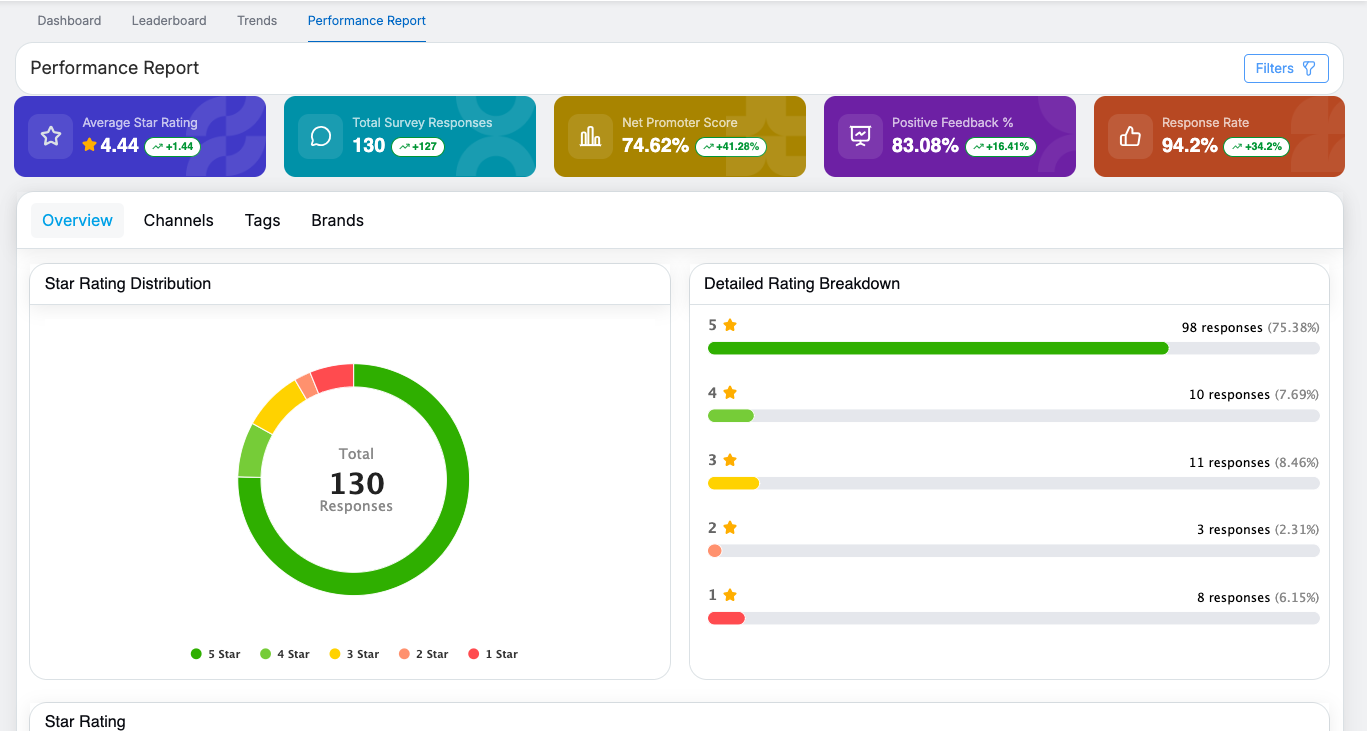This screenshot has width=1367, height=731.
Task: Click the +34.2% trend badge on Response Rate
Action: pos(1256,146)
